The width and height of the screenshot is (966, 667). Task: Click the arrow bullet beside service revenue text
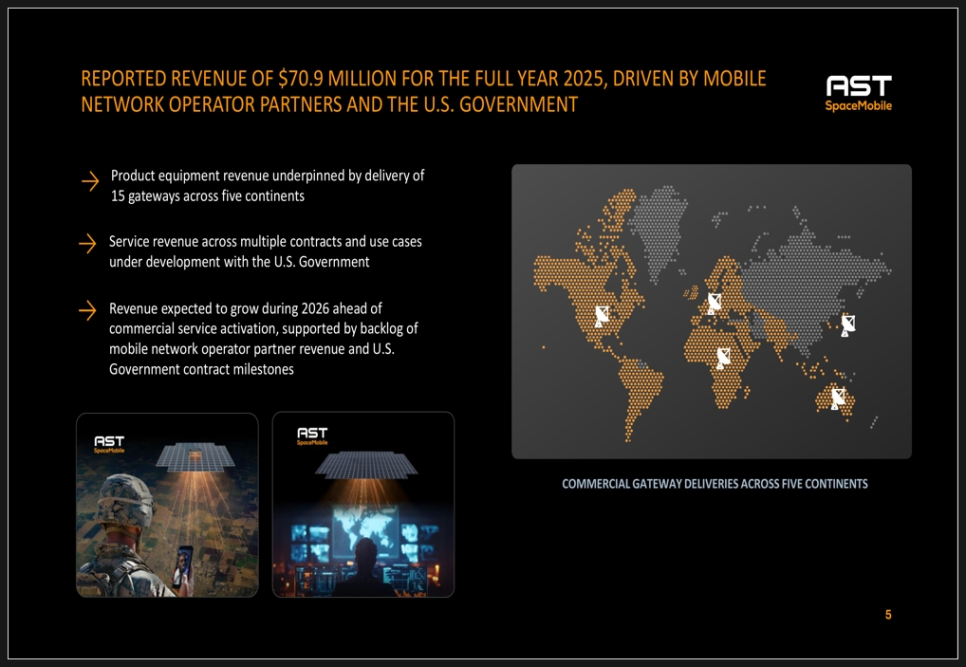pyautogui.click(x=89, y=244)
